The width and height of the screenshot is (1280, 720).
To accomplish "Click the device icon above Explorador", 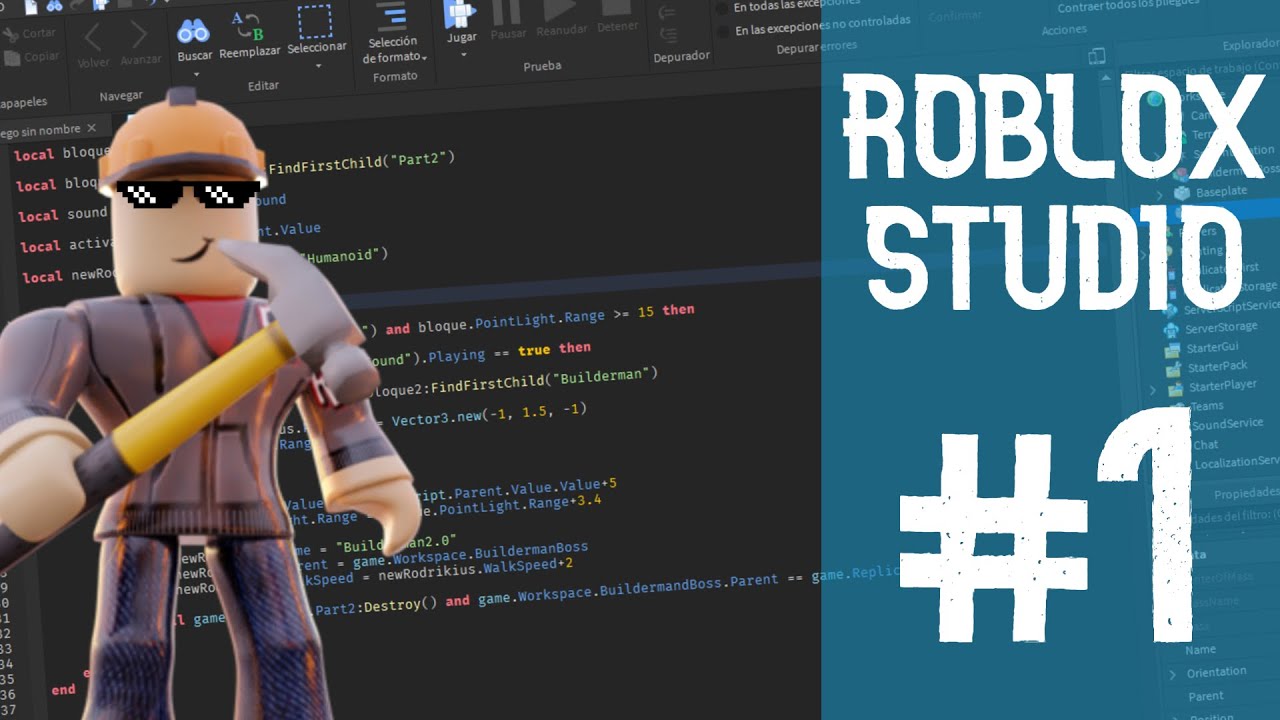I will [x=1097, y=57].
